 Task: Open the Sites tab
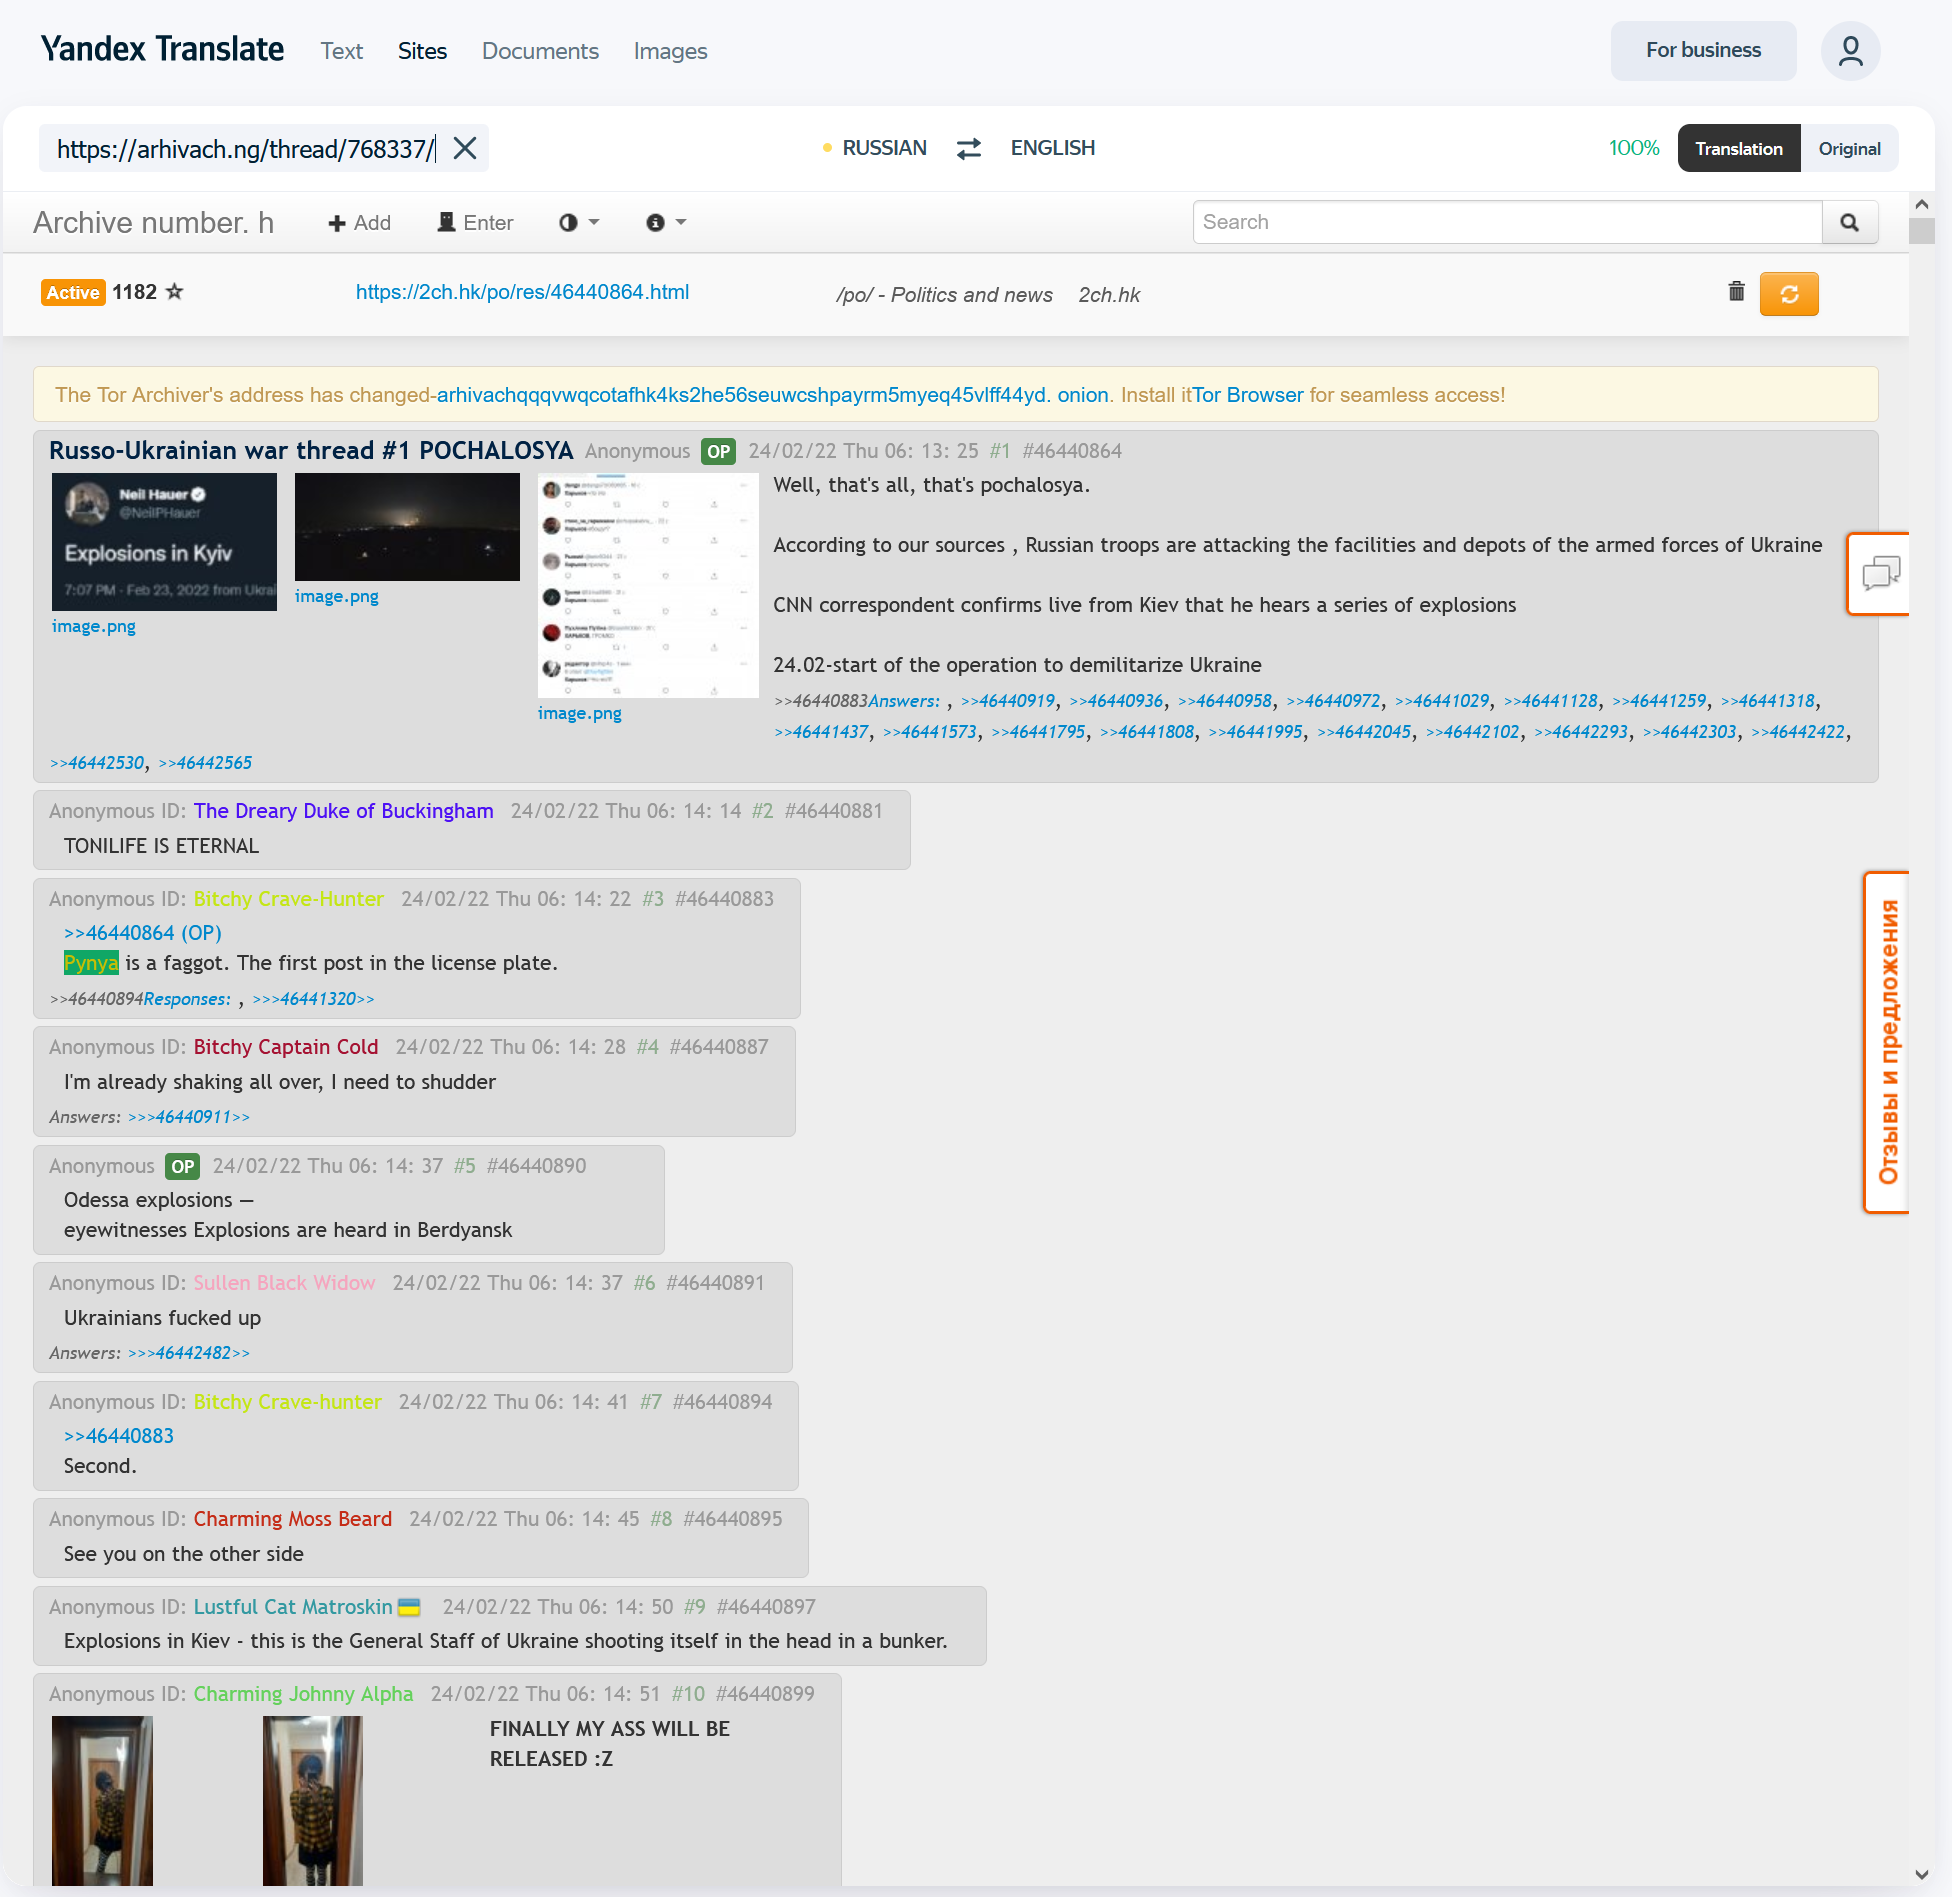point(422,51)
